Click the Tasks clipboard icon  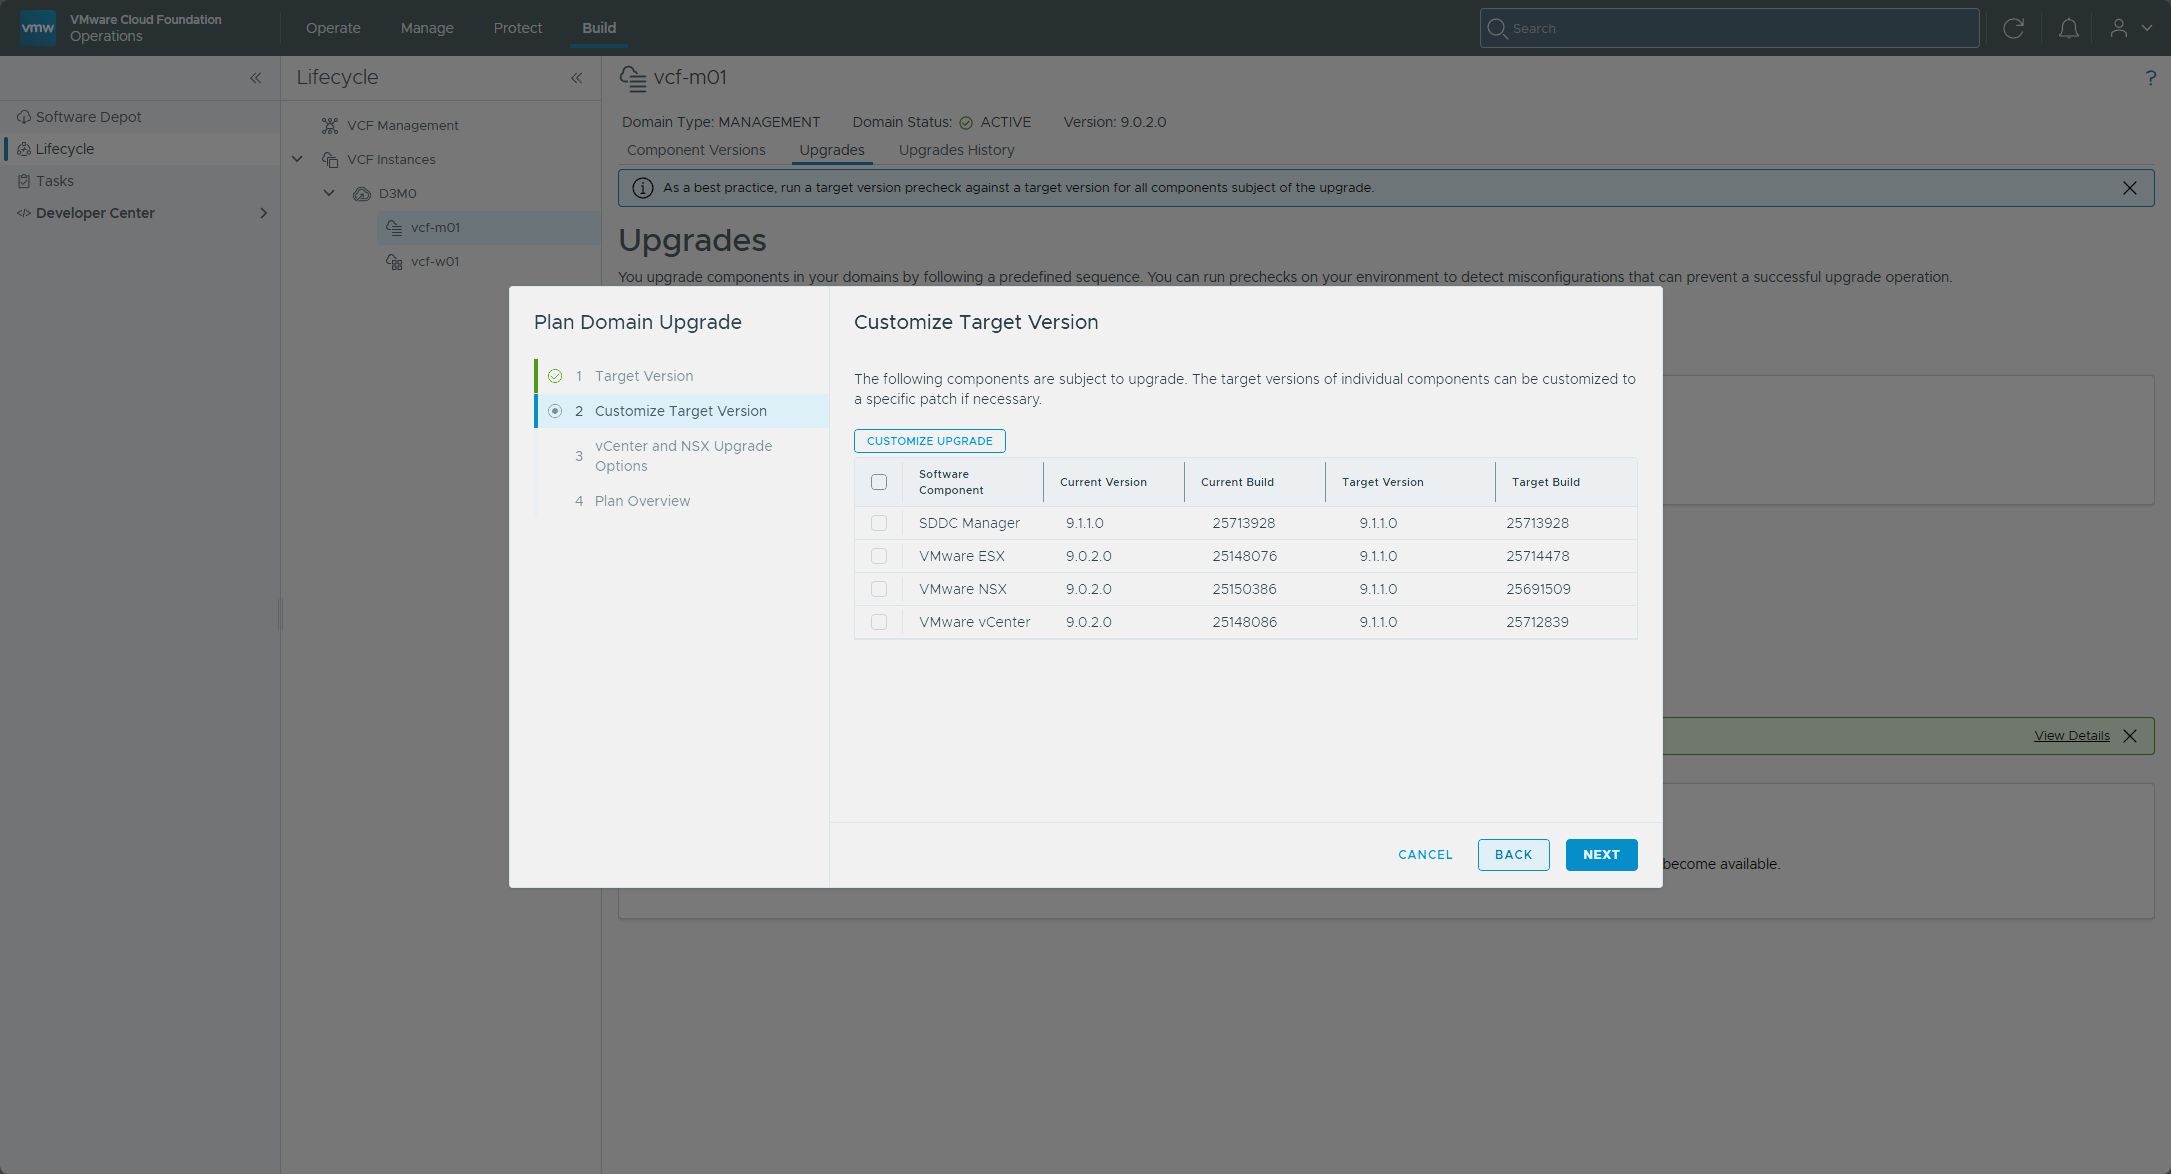(x=24, y=181)
